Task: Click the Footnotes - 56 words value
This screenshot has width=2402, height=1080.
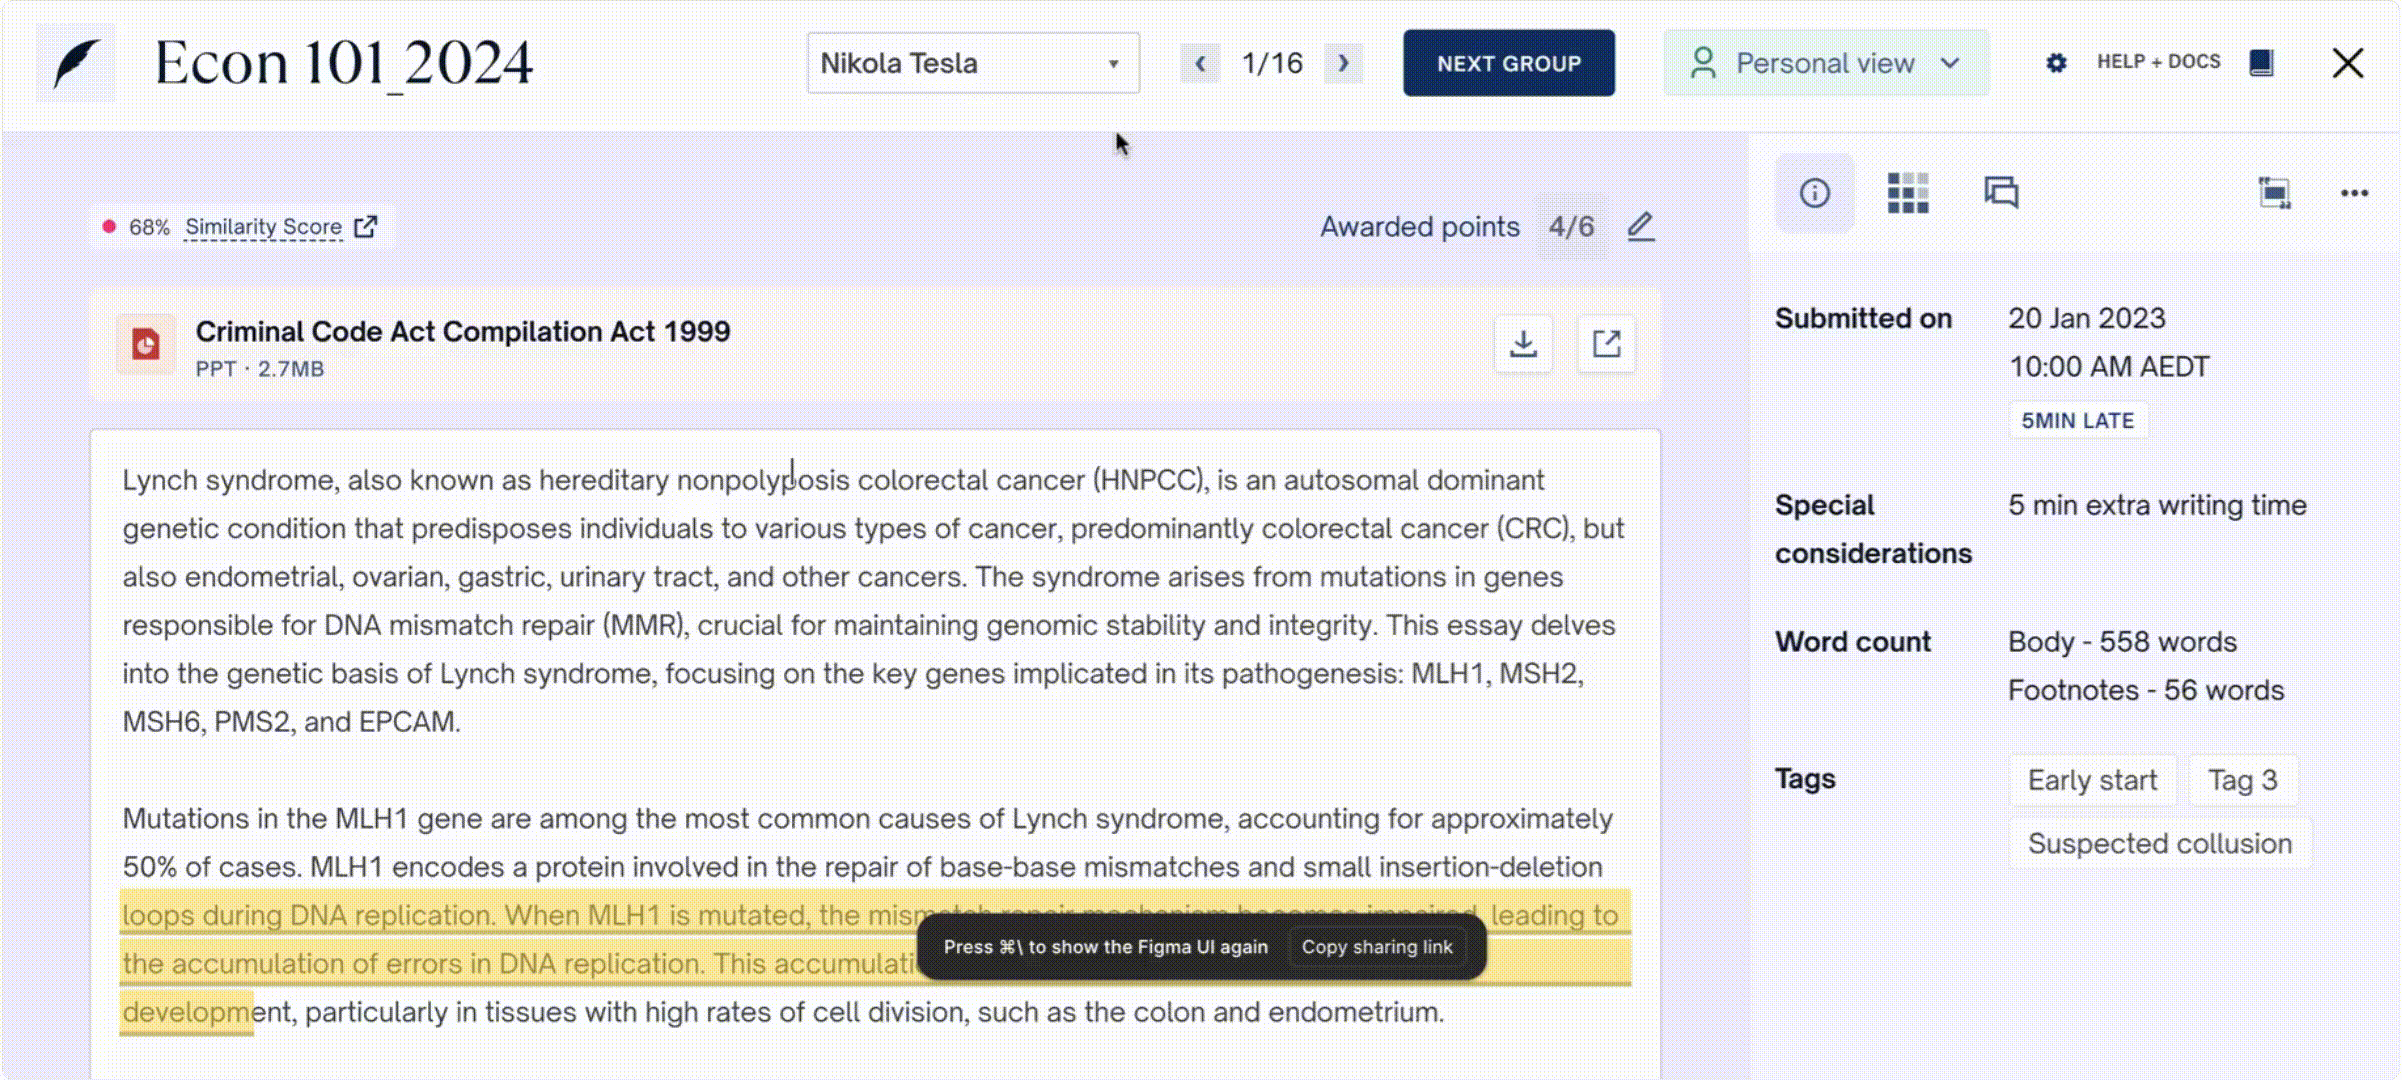Action: point(2146,690)
